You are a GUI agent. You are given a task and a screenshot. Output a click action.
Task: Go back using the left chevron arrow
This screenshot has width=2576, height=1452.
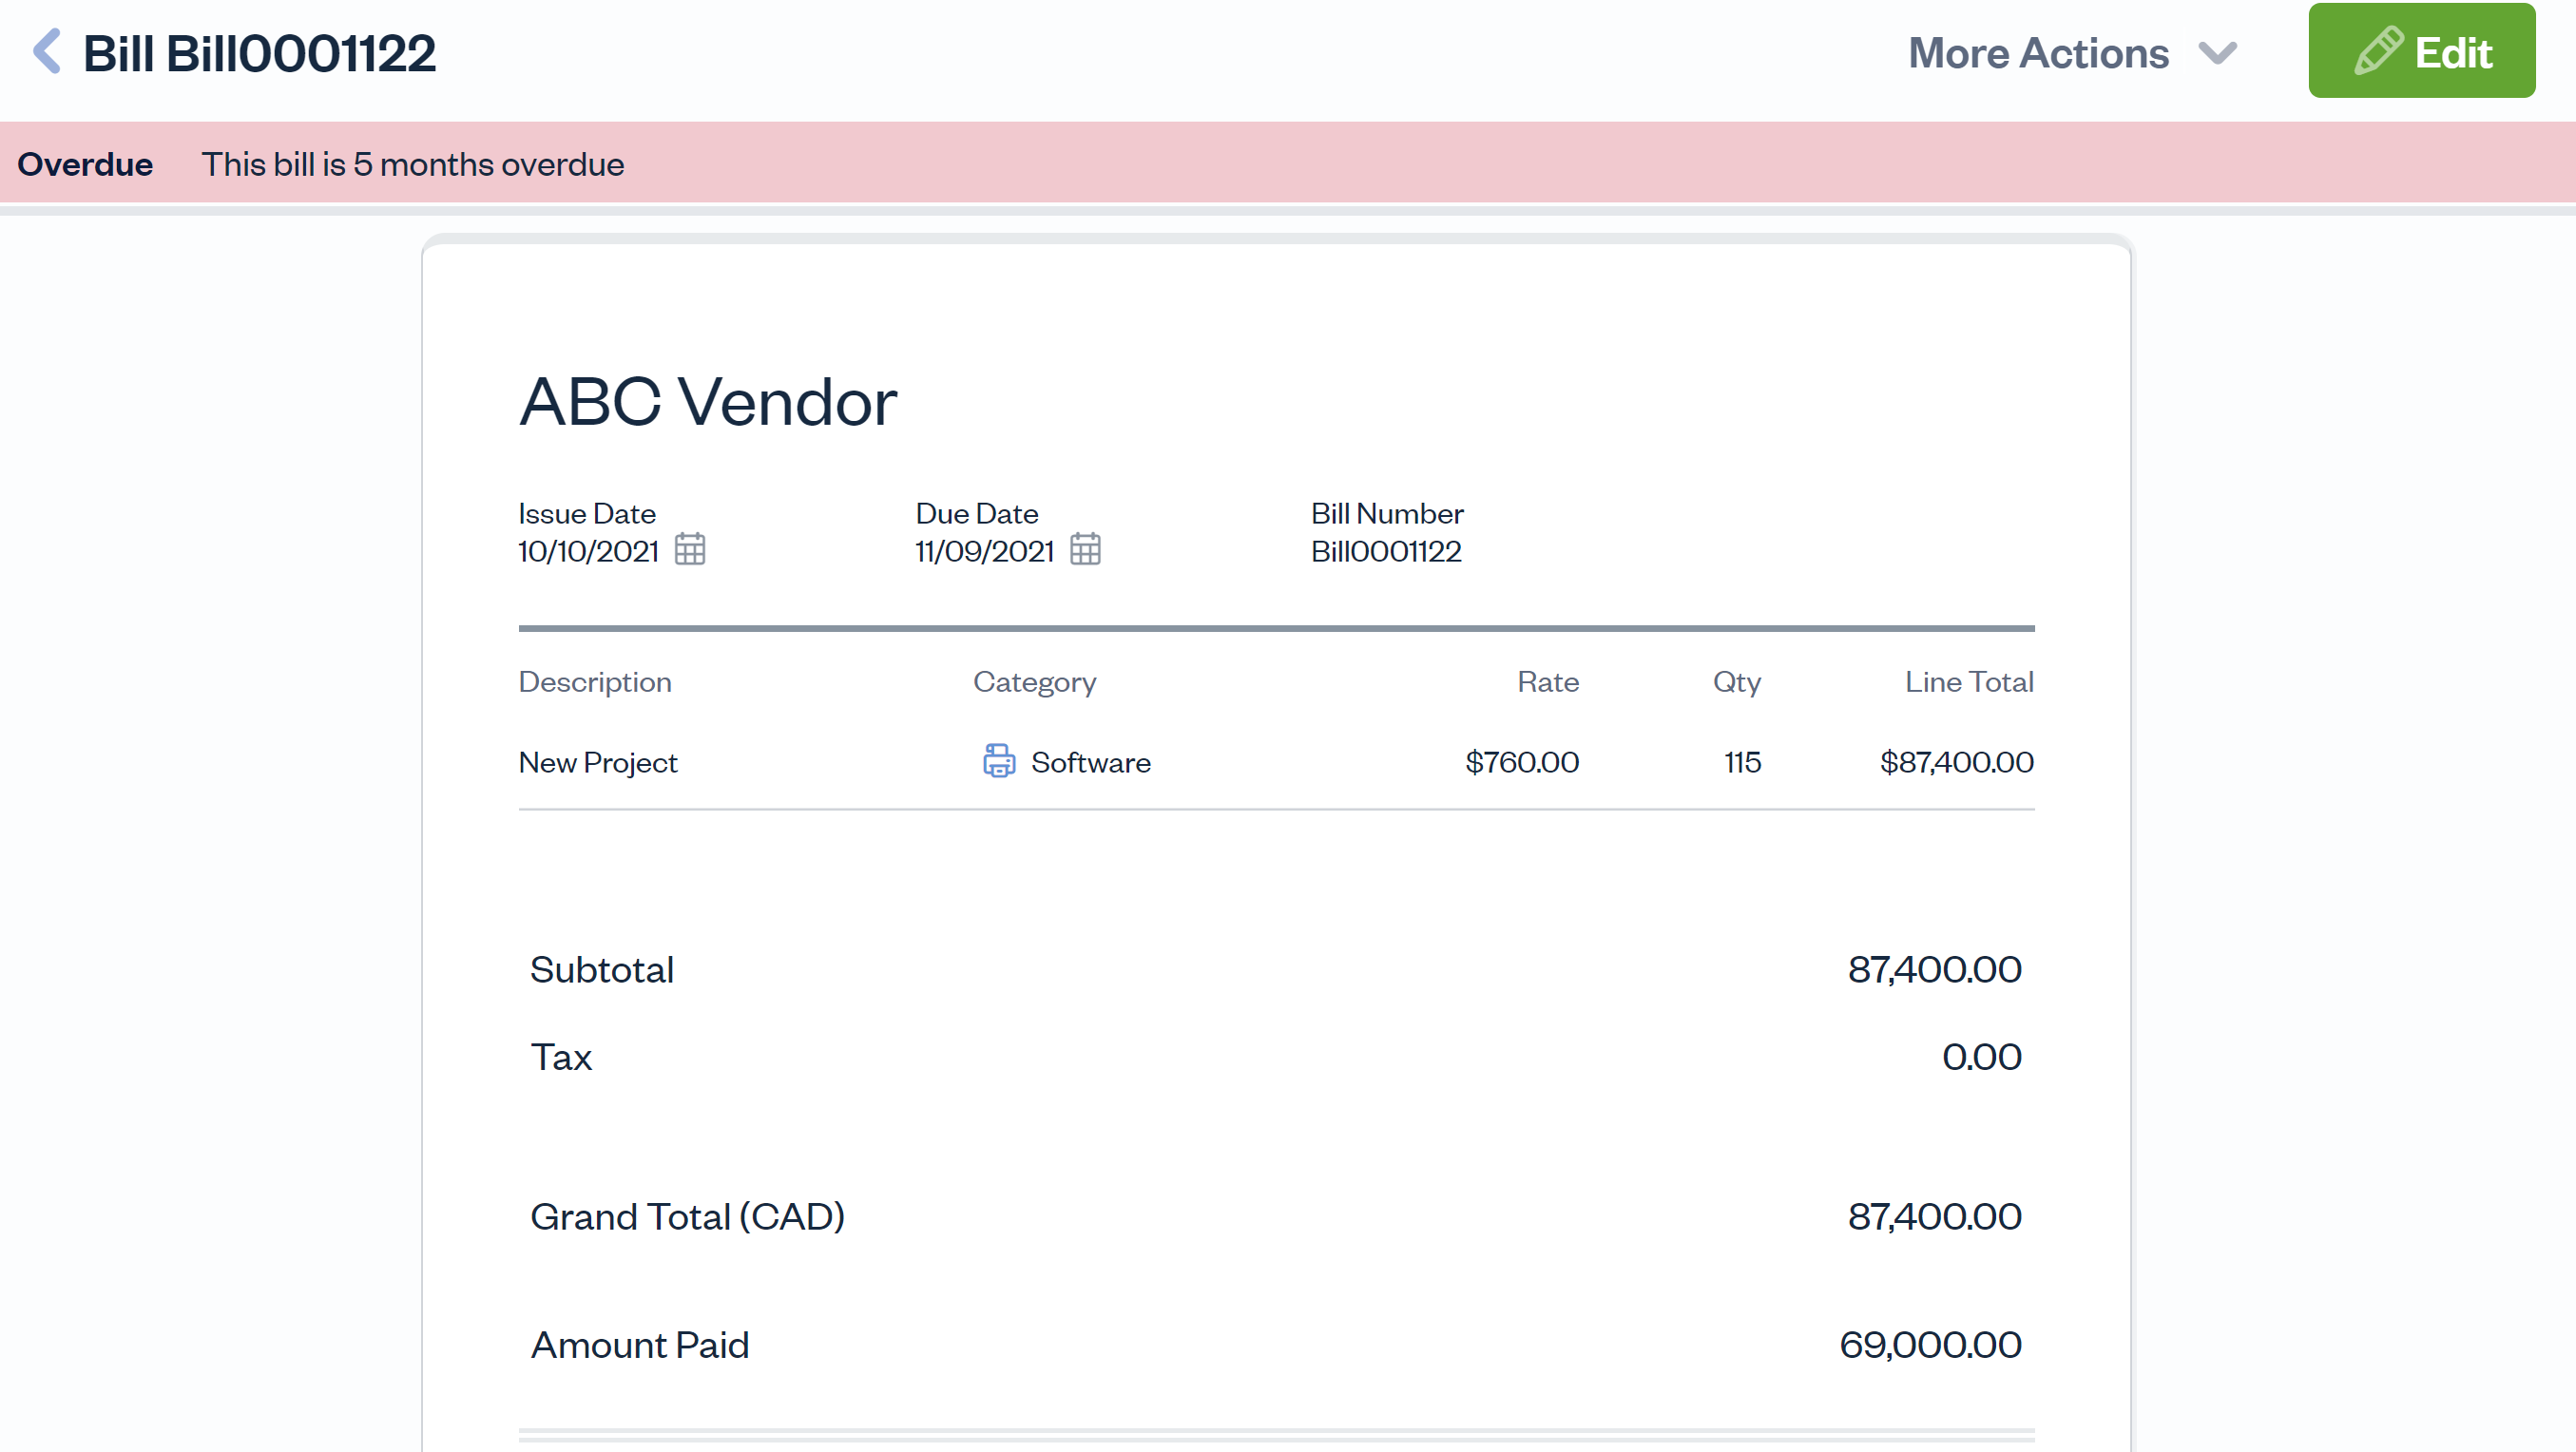(x=47, y=51)
